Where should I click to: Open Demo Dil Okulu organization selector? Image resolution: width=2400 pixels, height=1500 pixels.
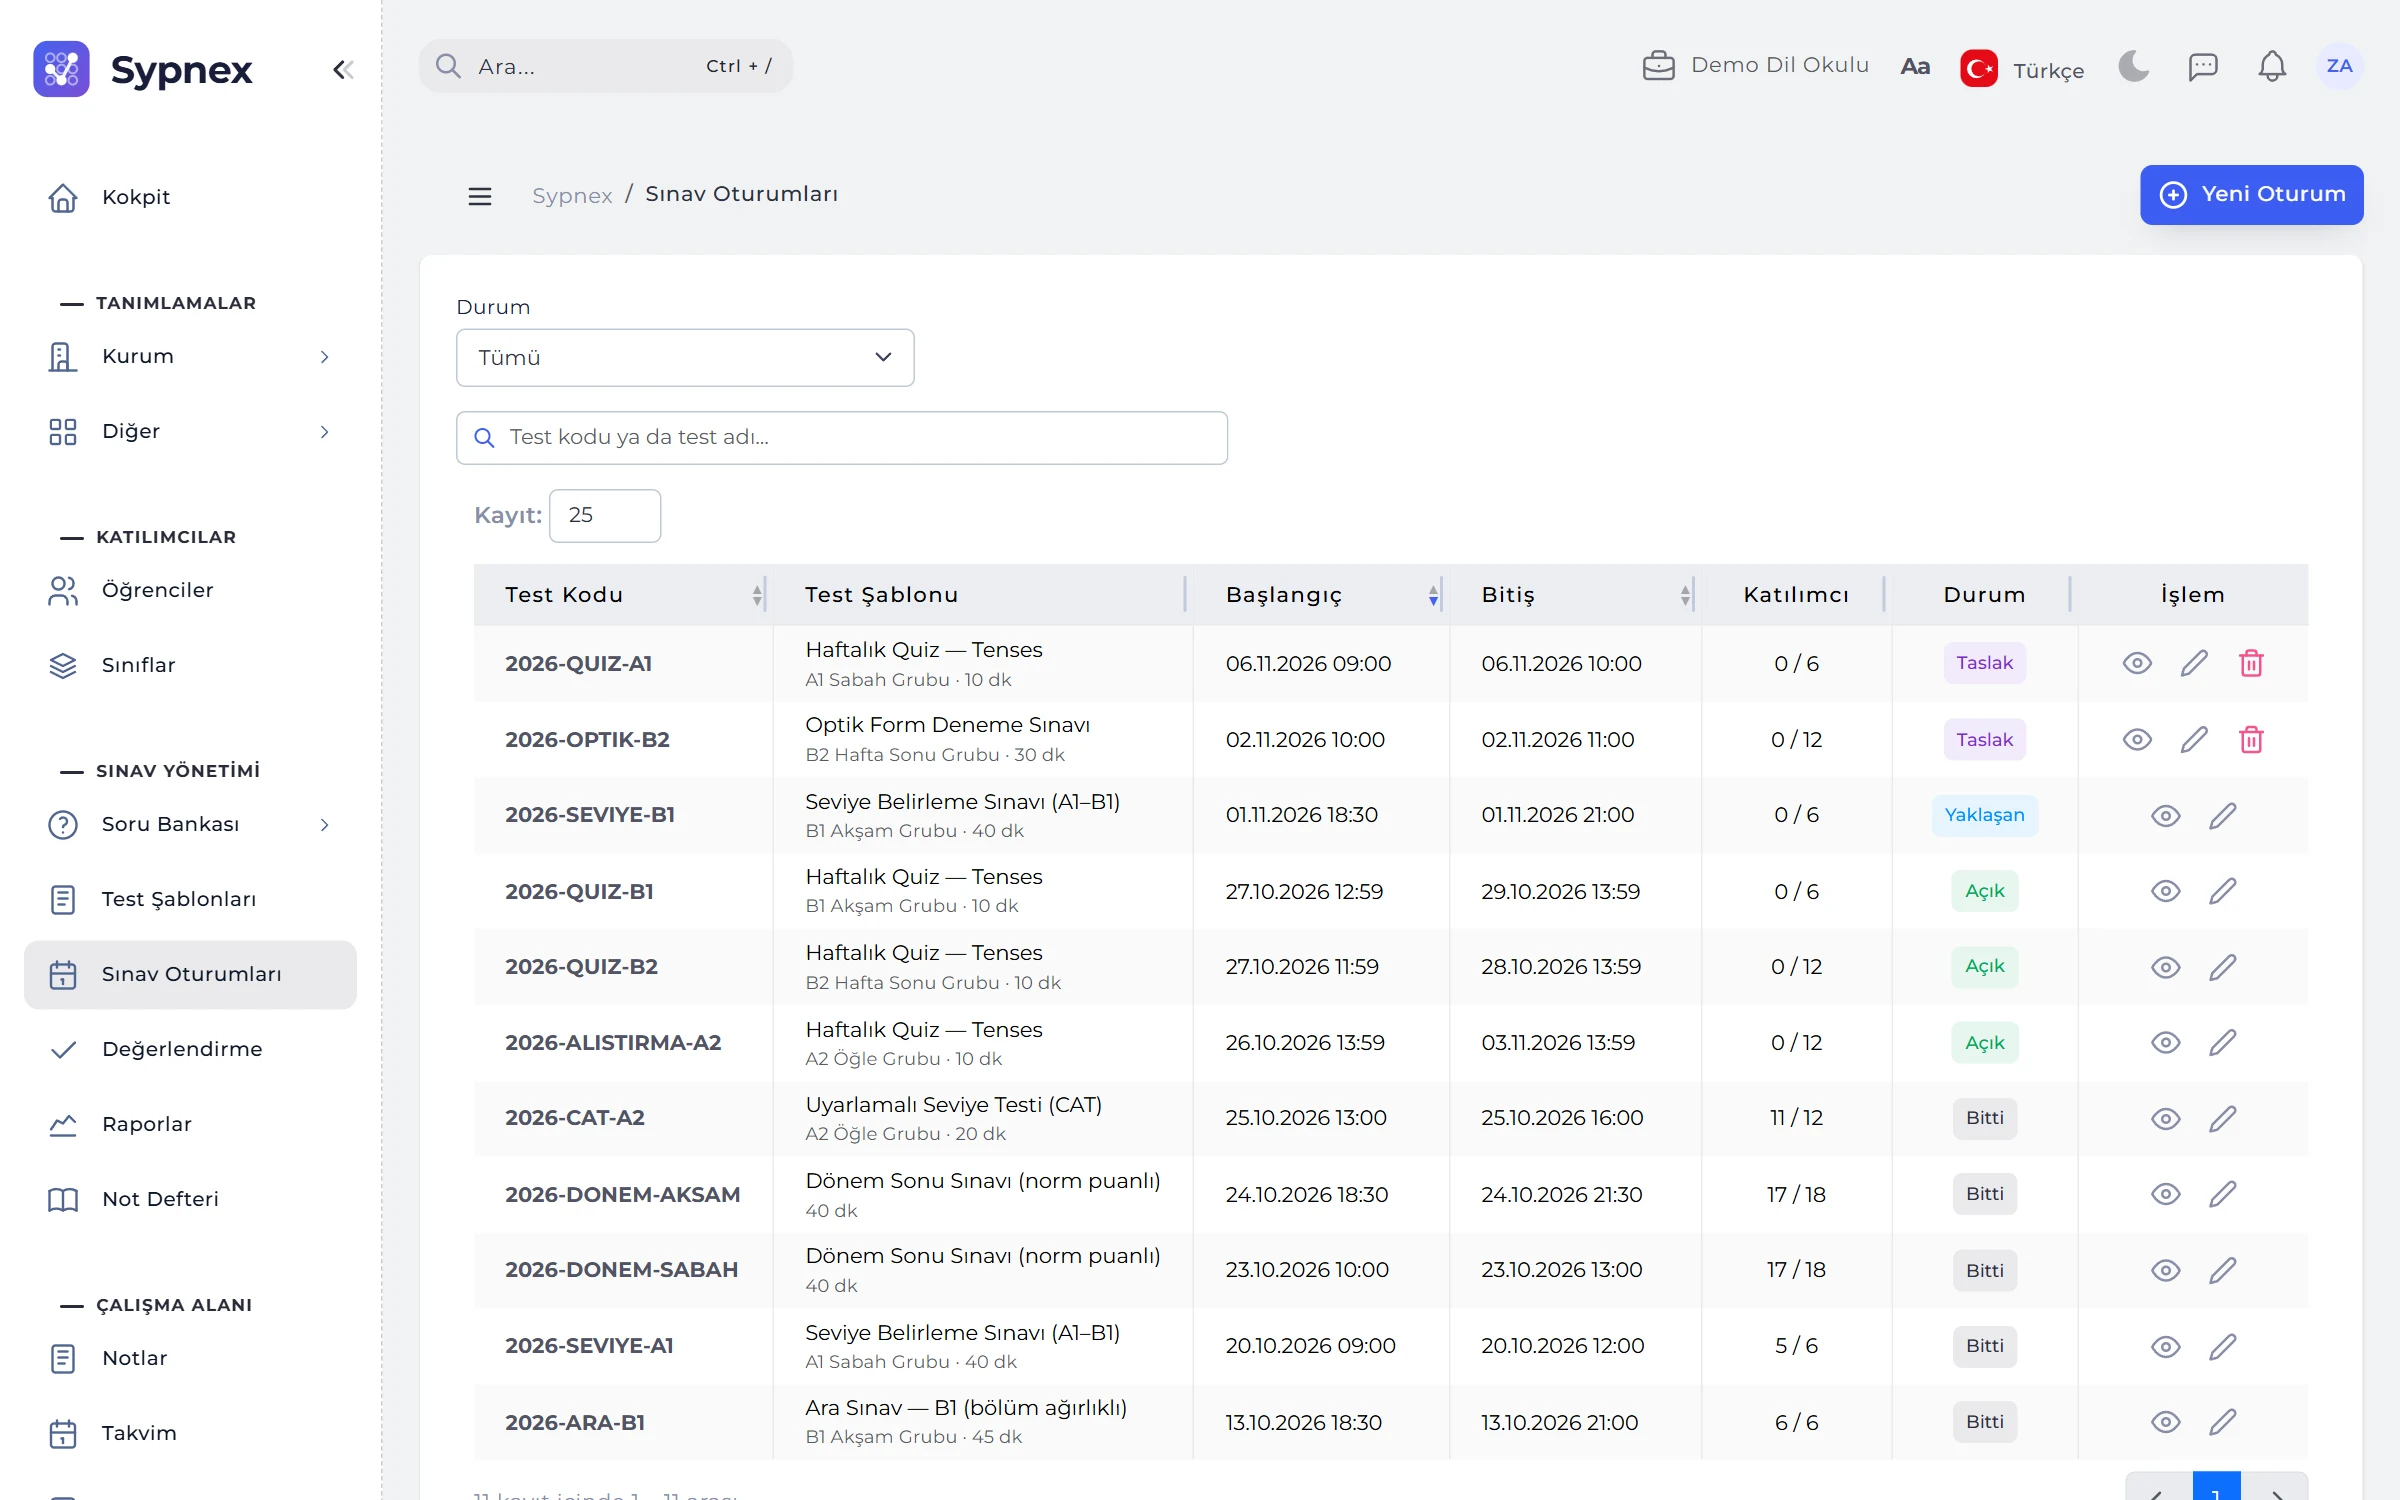[x=1755, y=66]
